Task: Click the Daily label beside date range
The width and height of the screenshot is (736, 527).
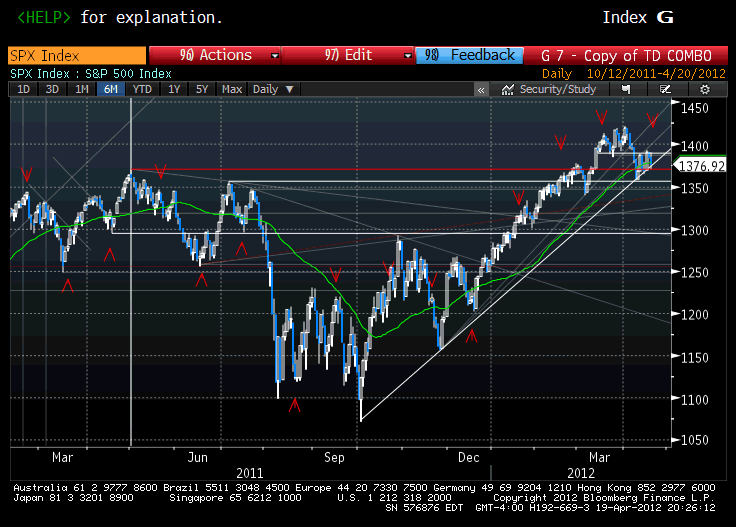Action: (557, 74)
